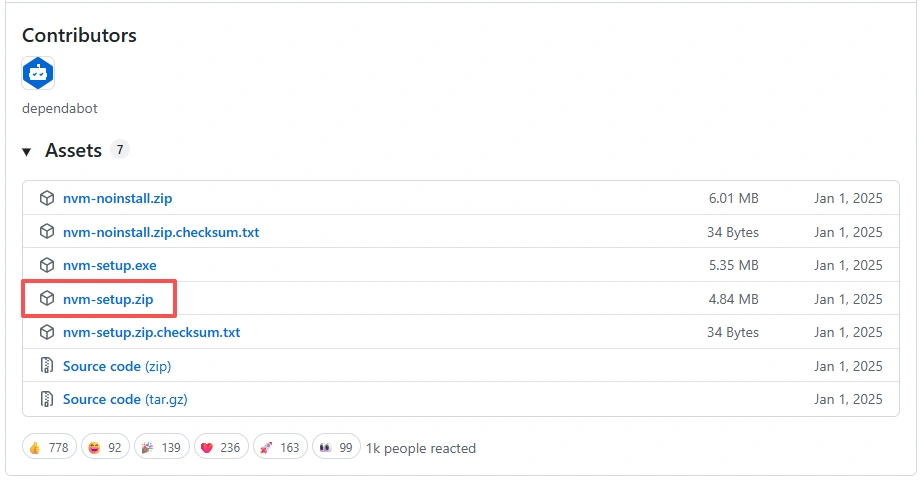
Task: Open nvm-noinstall.zip.checksum.txt link
Action: click(x=160, y=232)
